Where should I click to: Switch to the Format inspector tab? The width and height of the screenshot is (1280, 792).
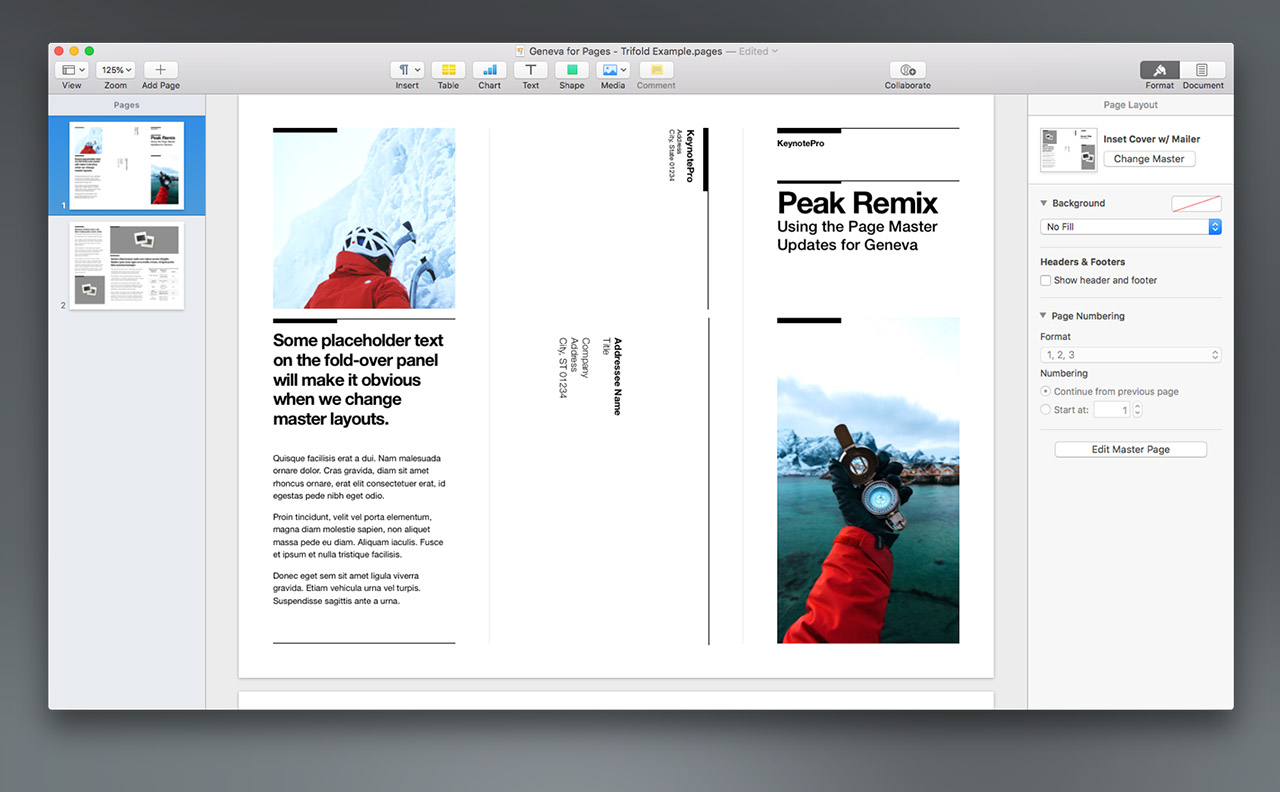pos(1160,70)
